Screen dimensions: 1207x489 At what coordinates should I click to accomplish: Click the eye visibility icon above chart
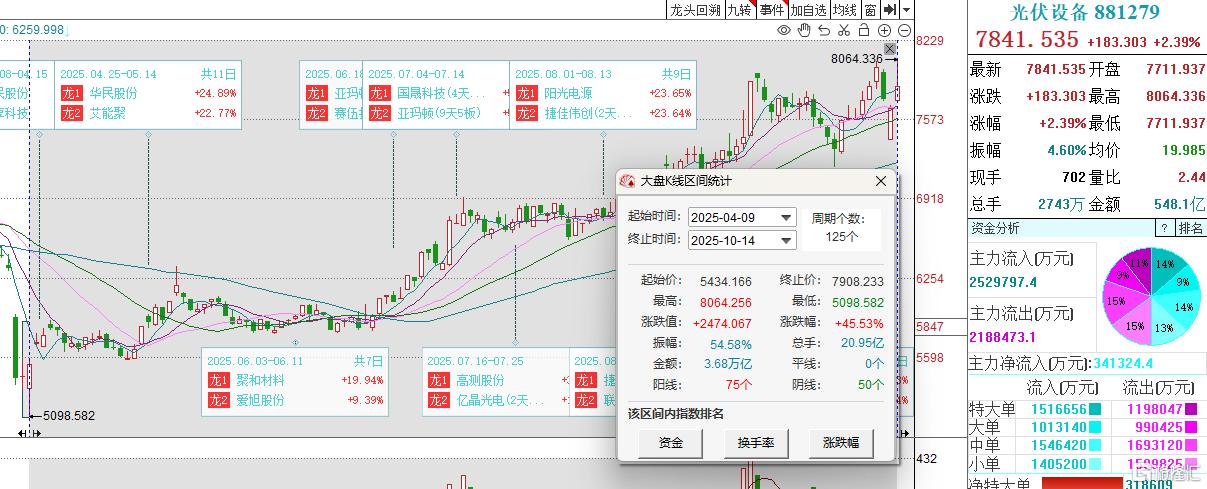tap(783, 31)
